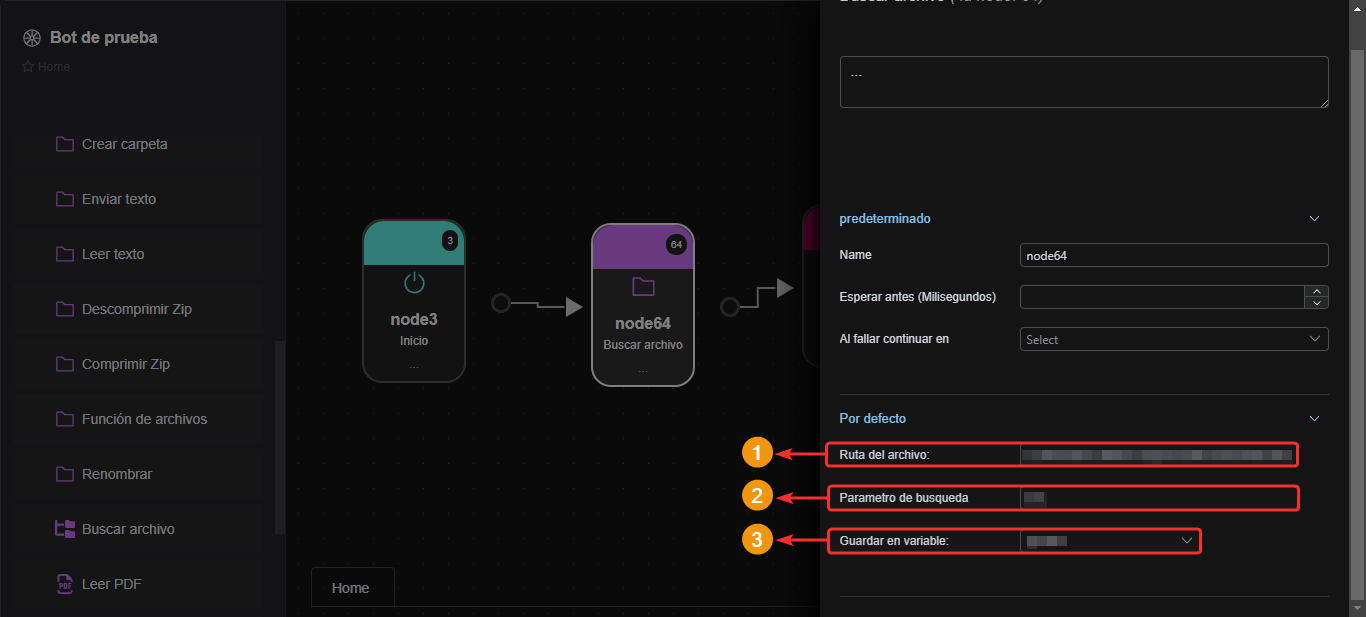The width and height of the screenshot is (1366, 617).
Task: Select the Leer texto folder icon
Action: pyautogui.click(x=65, y=254)
